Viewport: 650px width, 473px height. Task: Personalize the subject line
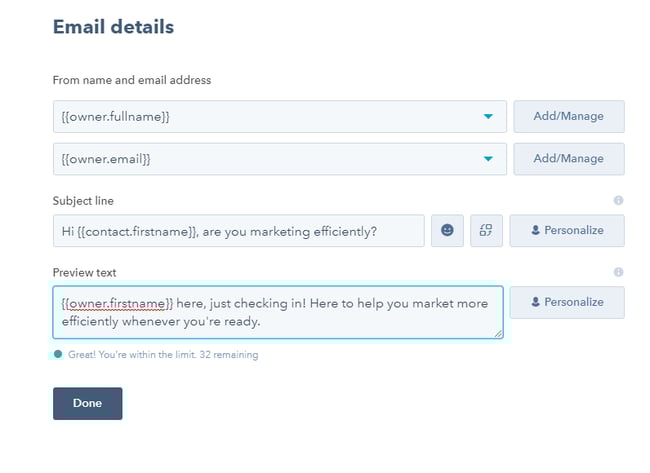(x=567, y=230)
